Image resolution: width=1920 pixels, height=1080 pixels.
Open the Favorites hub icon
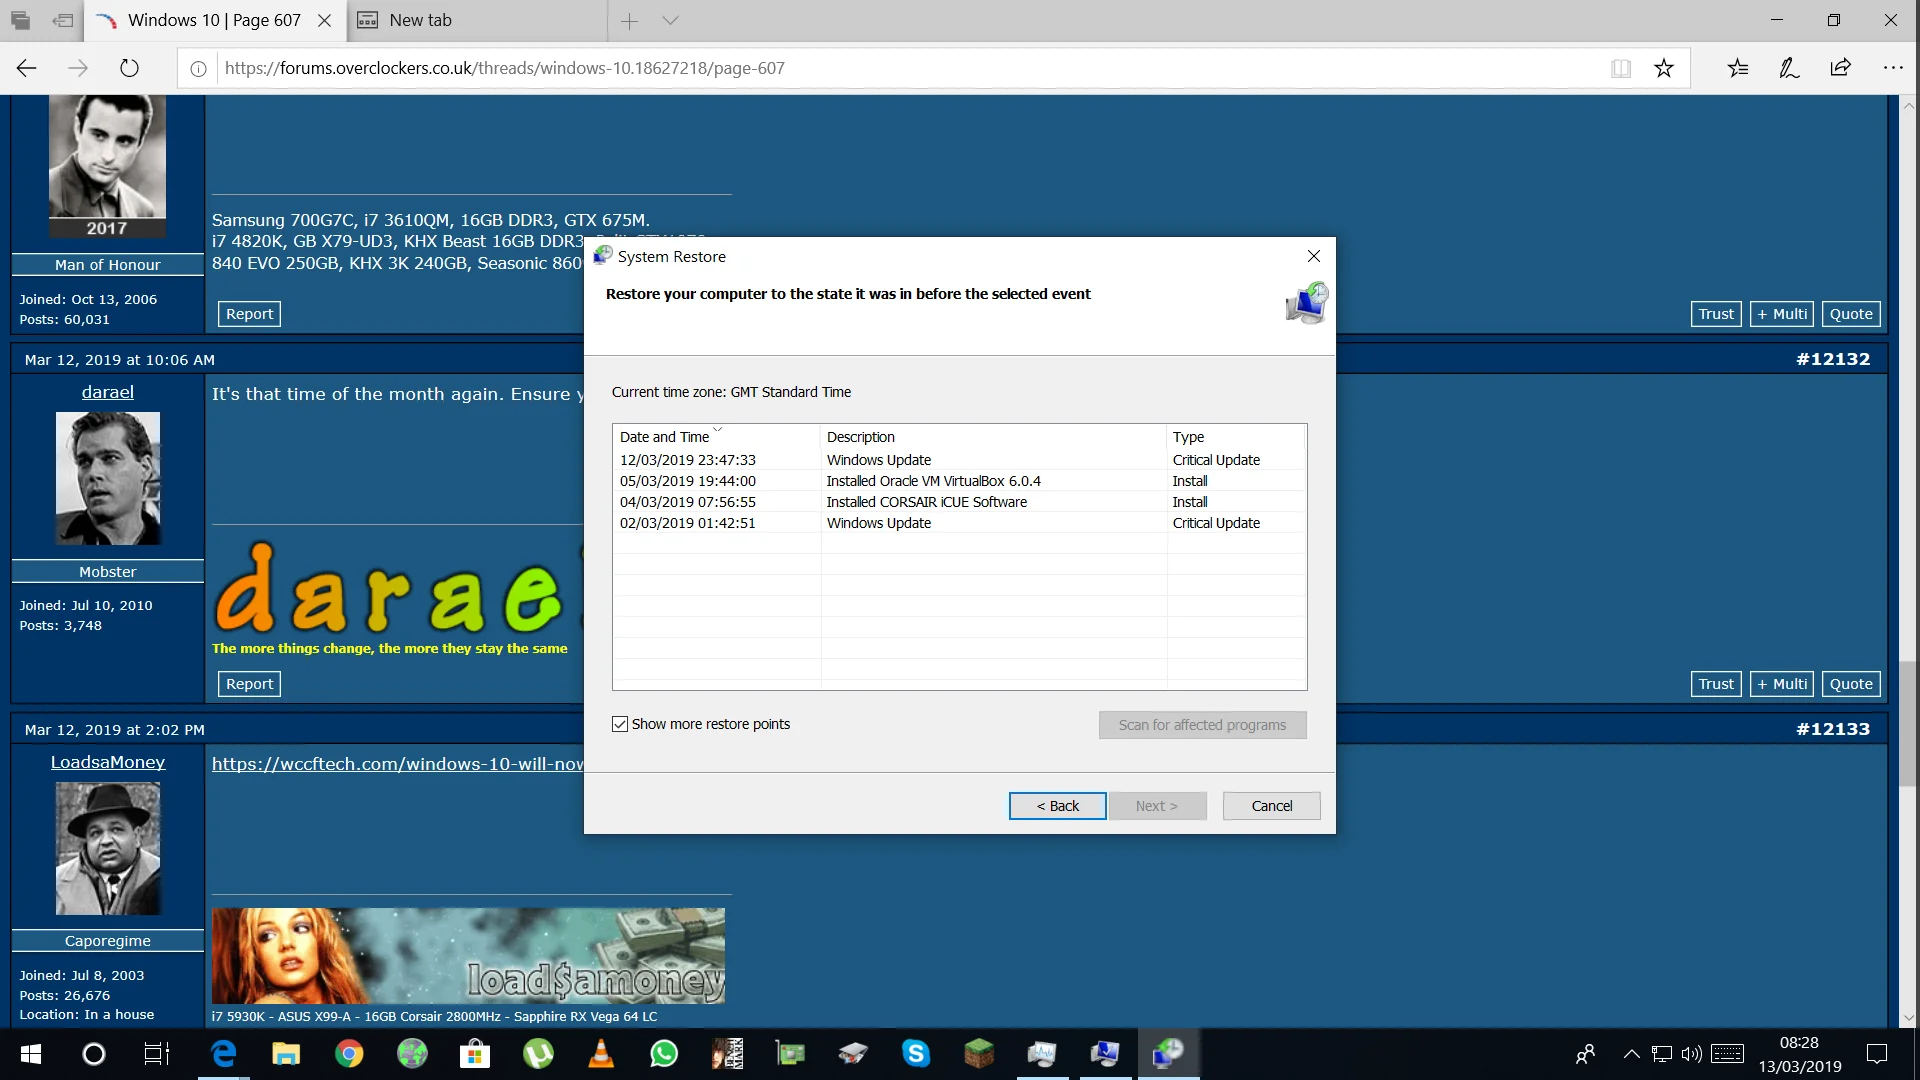1738,68
